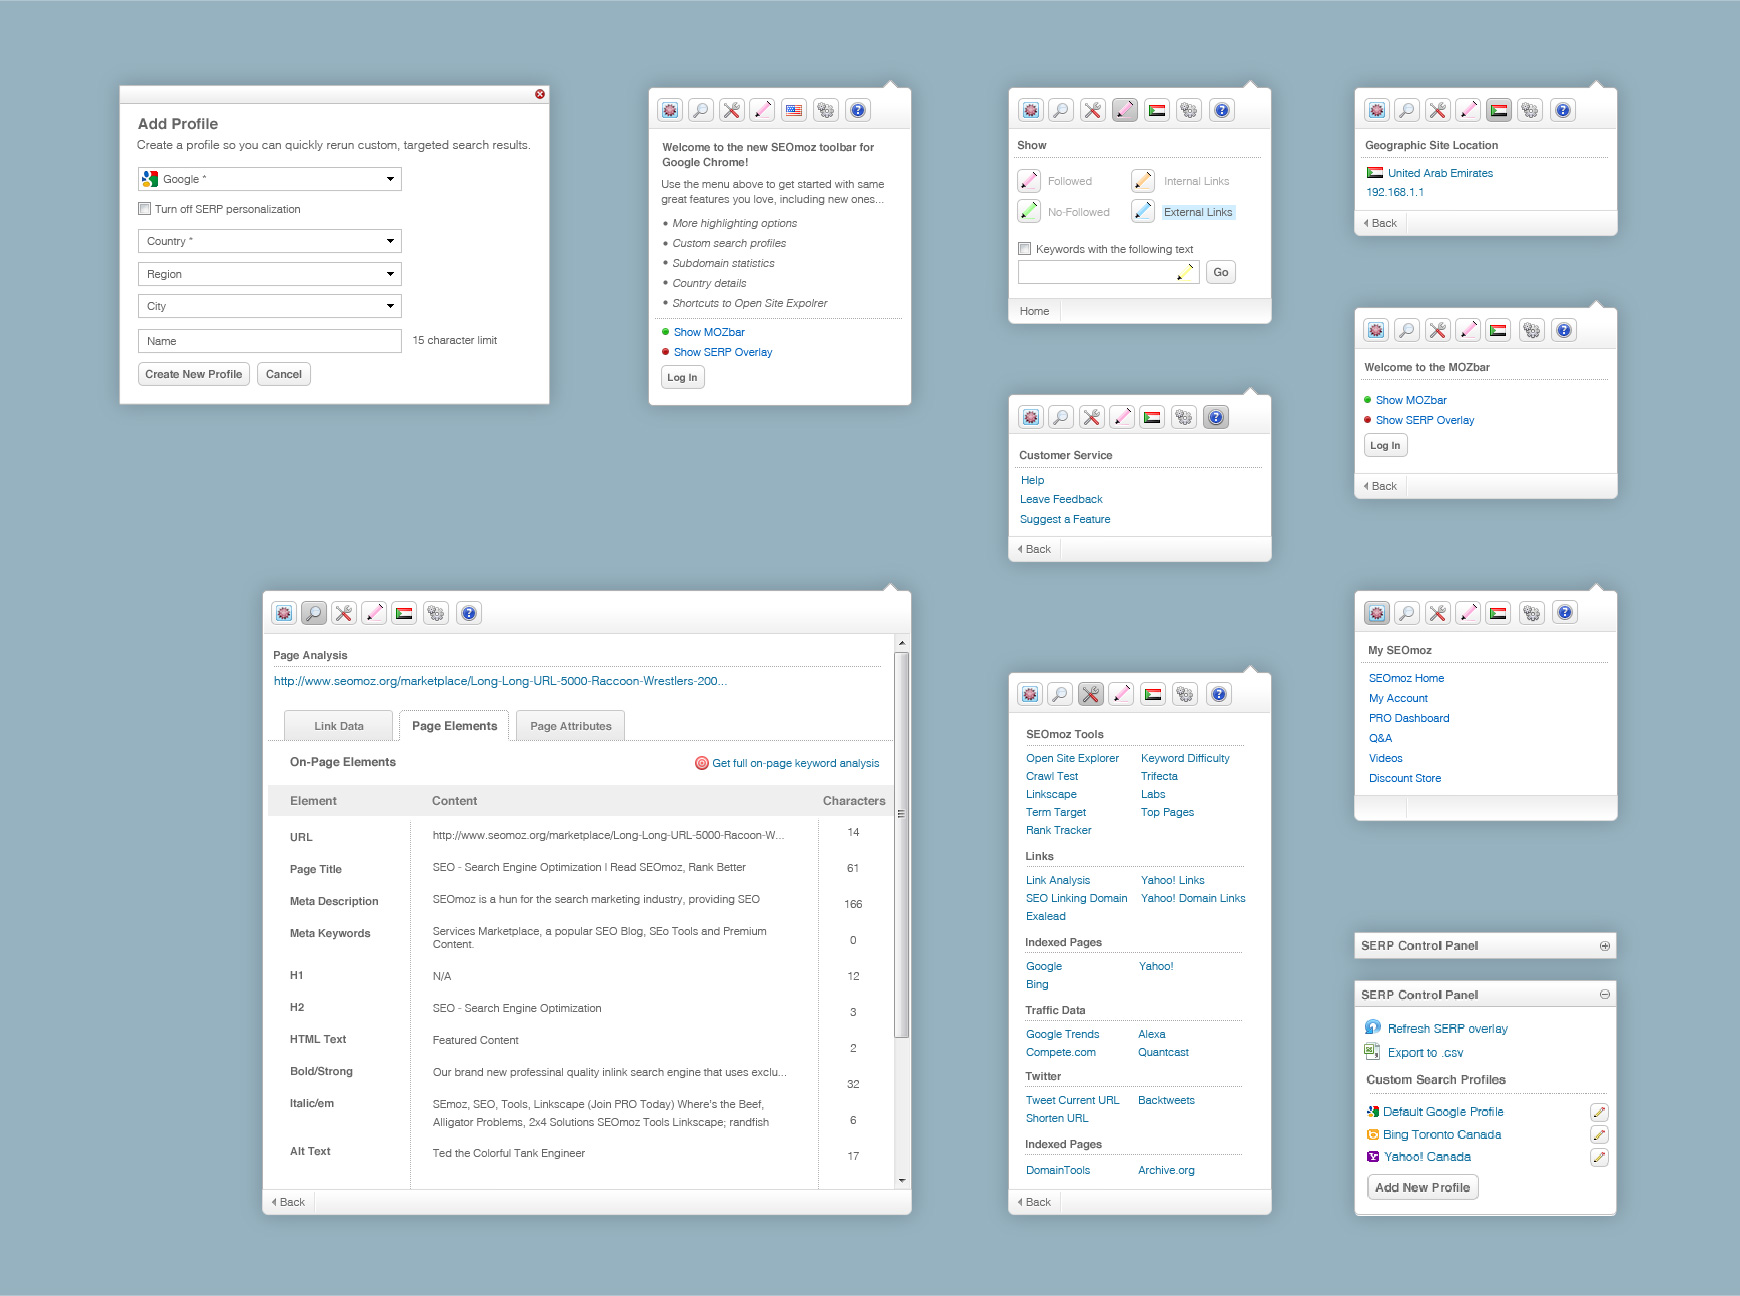1740x1296 pixels.
Task: Click help icon in My SEOmoz panel
Action: pyautogui.click(x=1565, y=612)
